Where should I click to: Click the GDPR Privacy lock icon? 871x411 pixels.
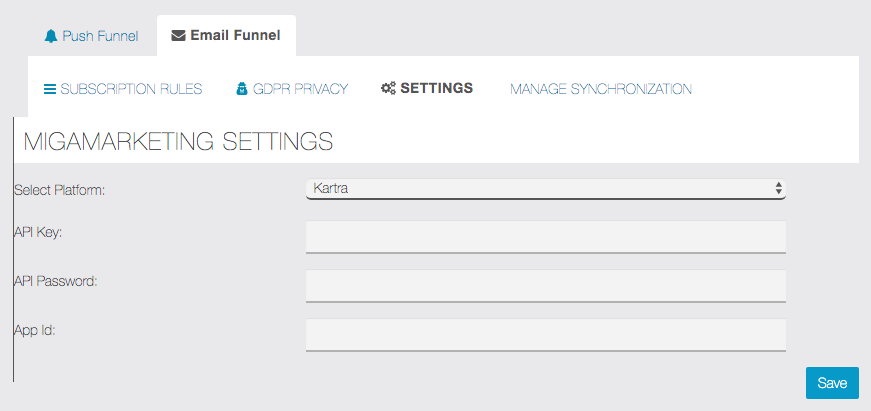point(241,89)
